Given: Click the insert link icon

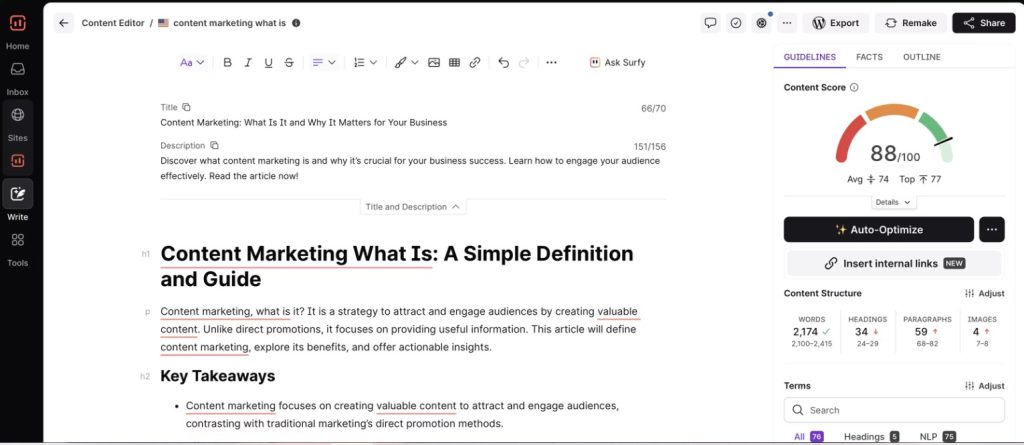Looking at the screenshot, I should 475,62.
